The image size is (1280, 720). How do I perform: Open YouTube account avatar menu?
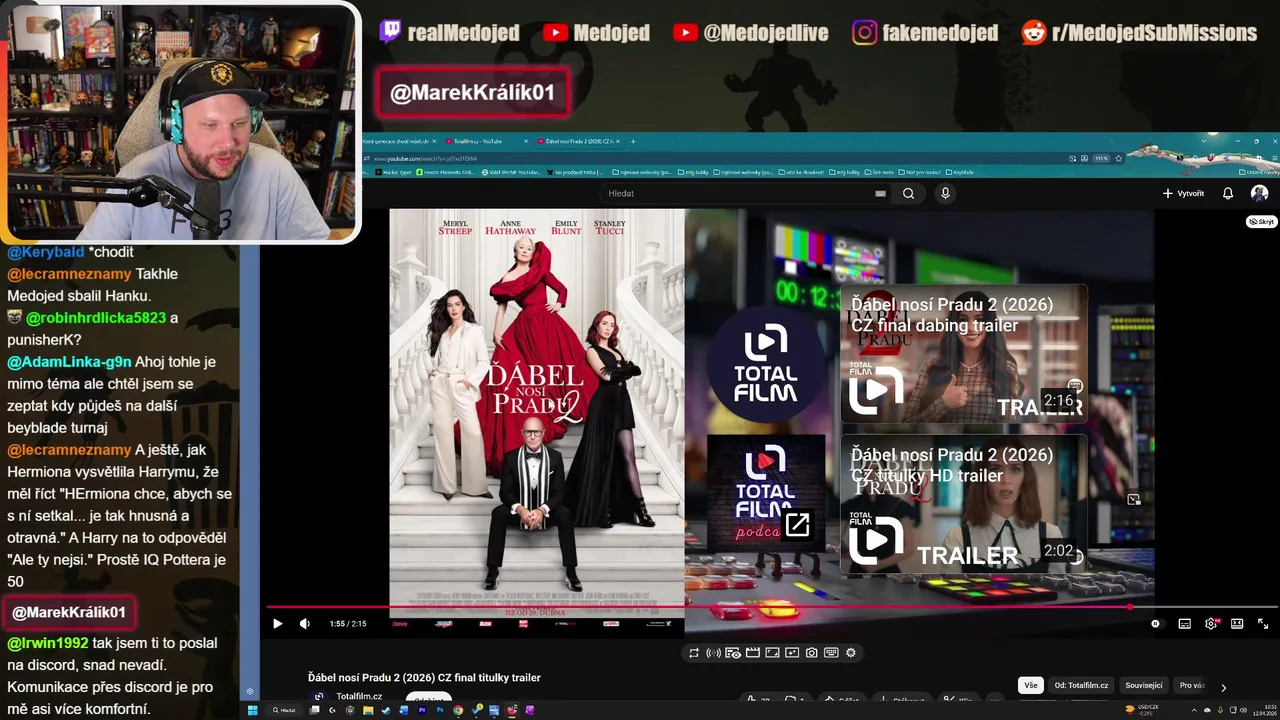click(1259, 193)
